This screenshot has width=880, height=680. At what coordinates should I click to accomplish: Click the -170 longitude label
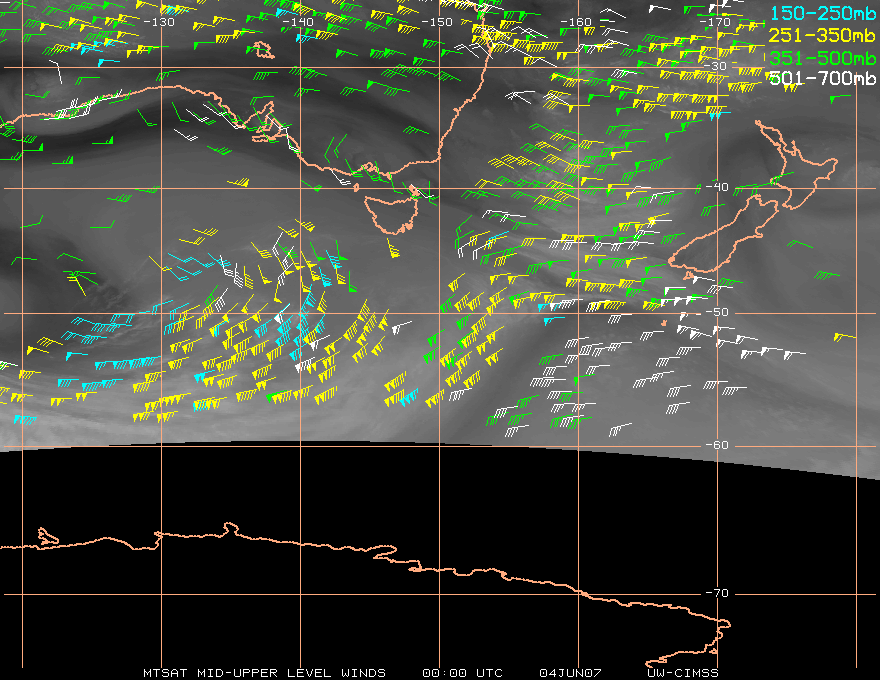tap(715, 22)
